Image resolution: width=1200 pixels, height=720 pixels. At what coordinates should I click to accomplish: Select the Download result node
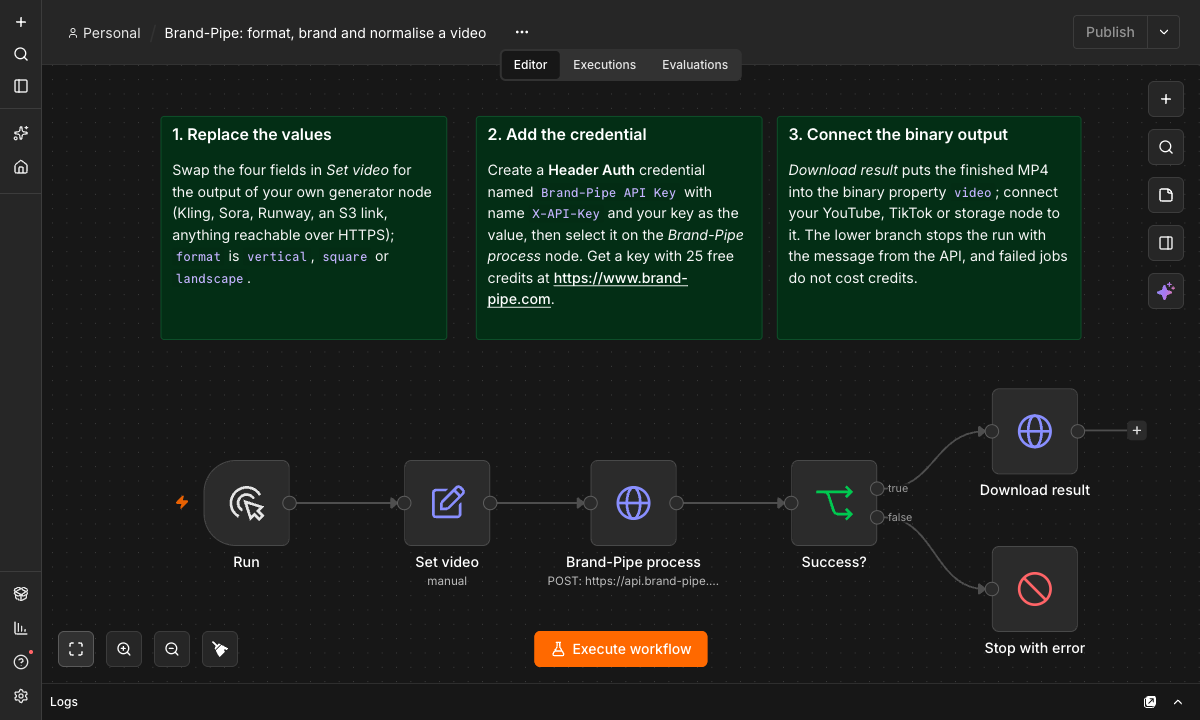1035,431
